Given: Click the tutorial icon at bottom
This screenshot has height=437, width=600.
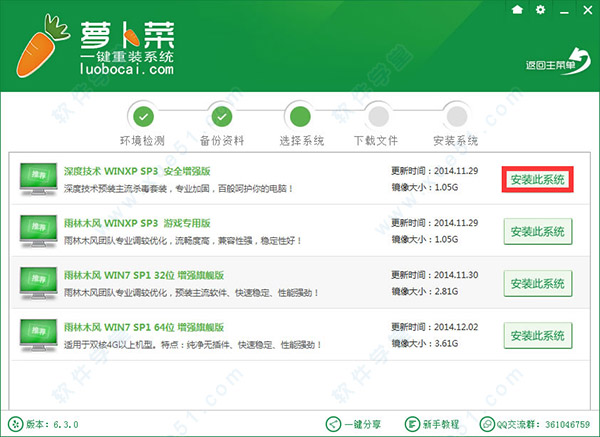Looking at the screenshot, I should coord(412,424).
